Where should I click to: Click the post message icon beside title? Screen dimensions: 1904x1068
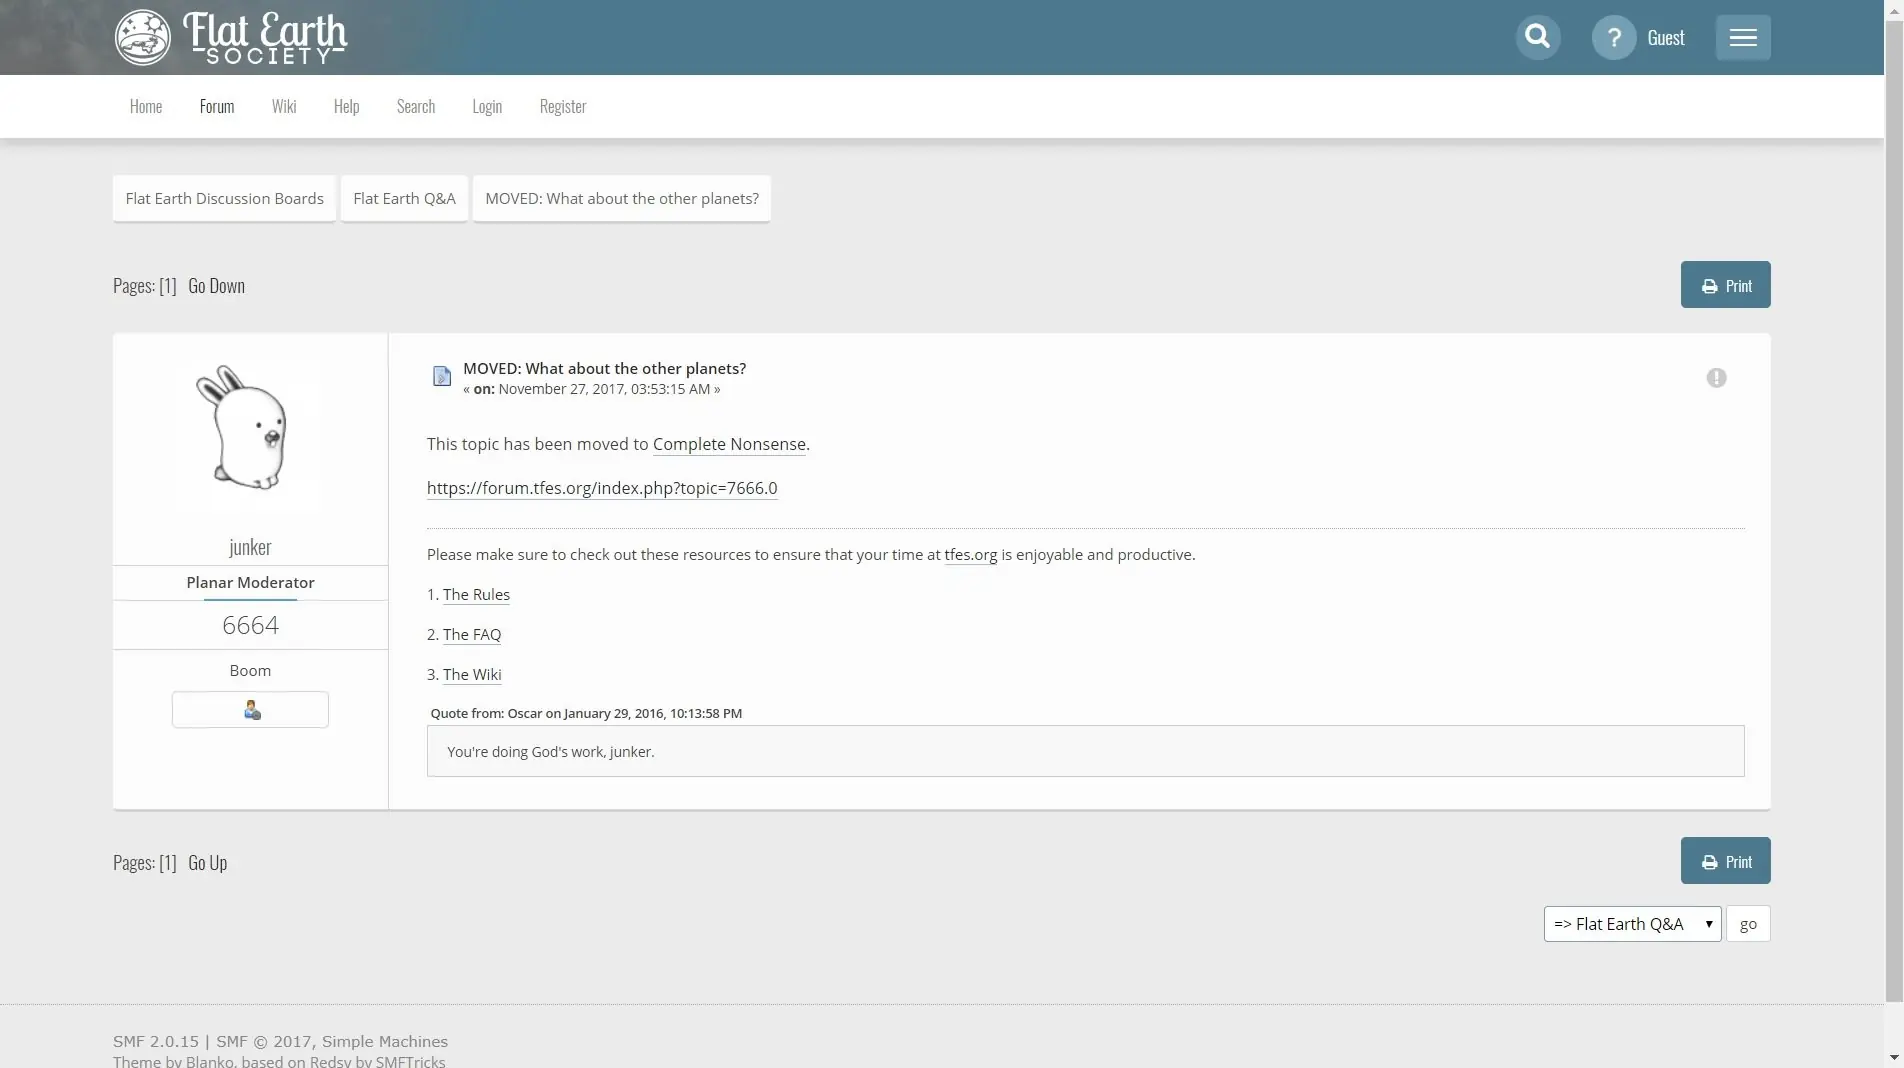tap(442, 376)
